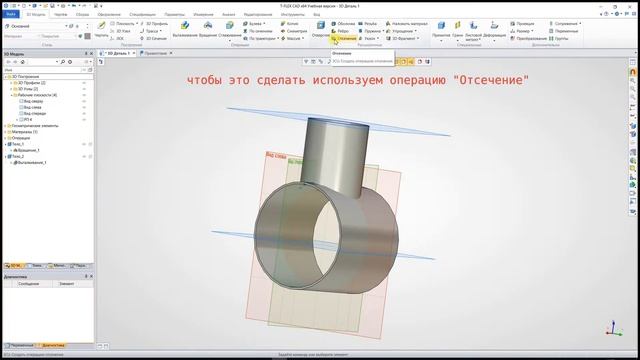
Task: Expand the 3D Узлы tree folder
Action: click(x=11, y=89)
